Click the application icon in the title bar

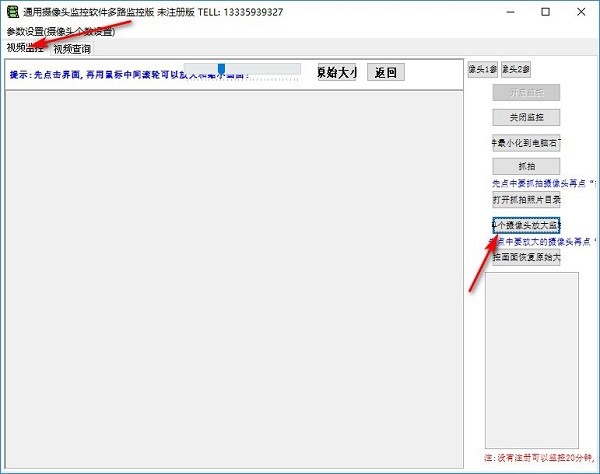click(13, 12)
